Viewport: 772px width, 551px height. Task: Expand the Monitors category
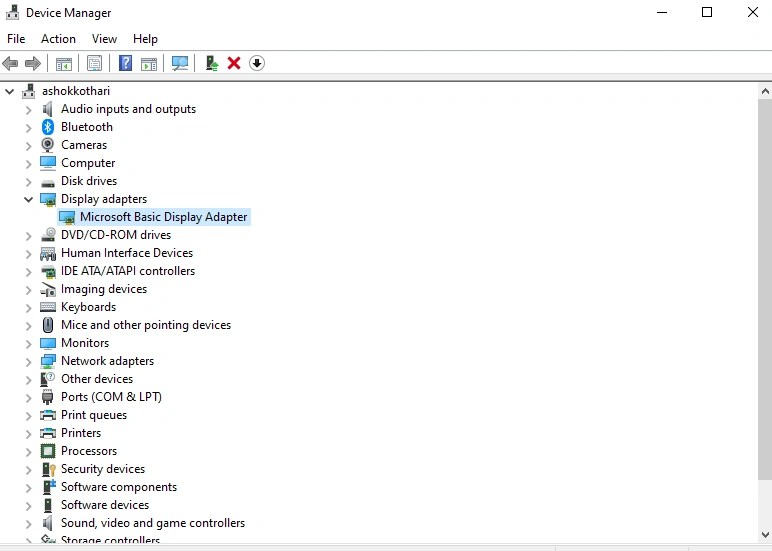[29, 344]
